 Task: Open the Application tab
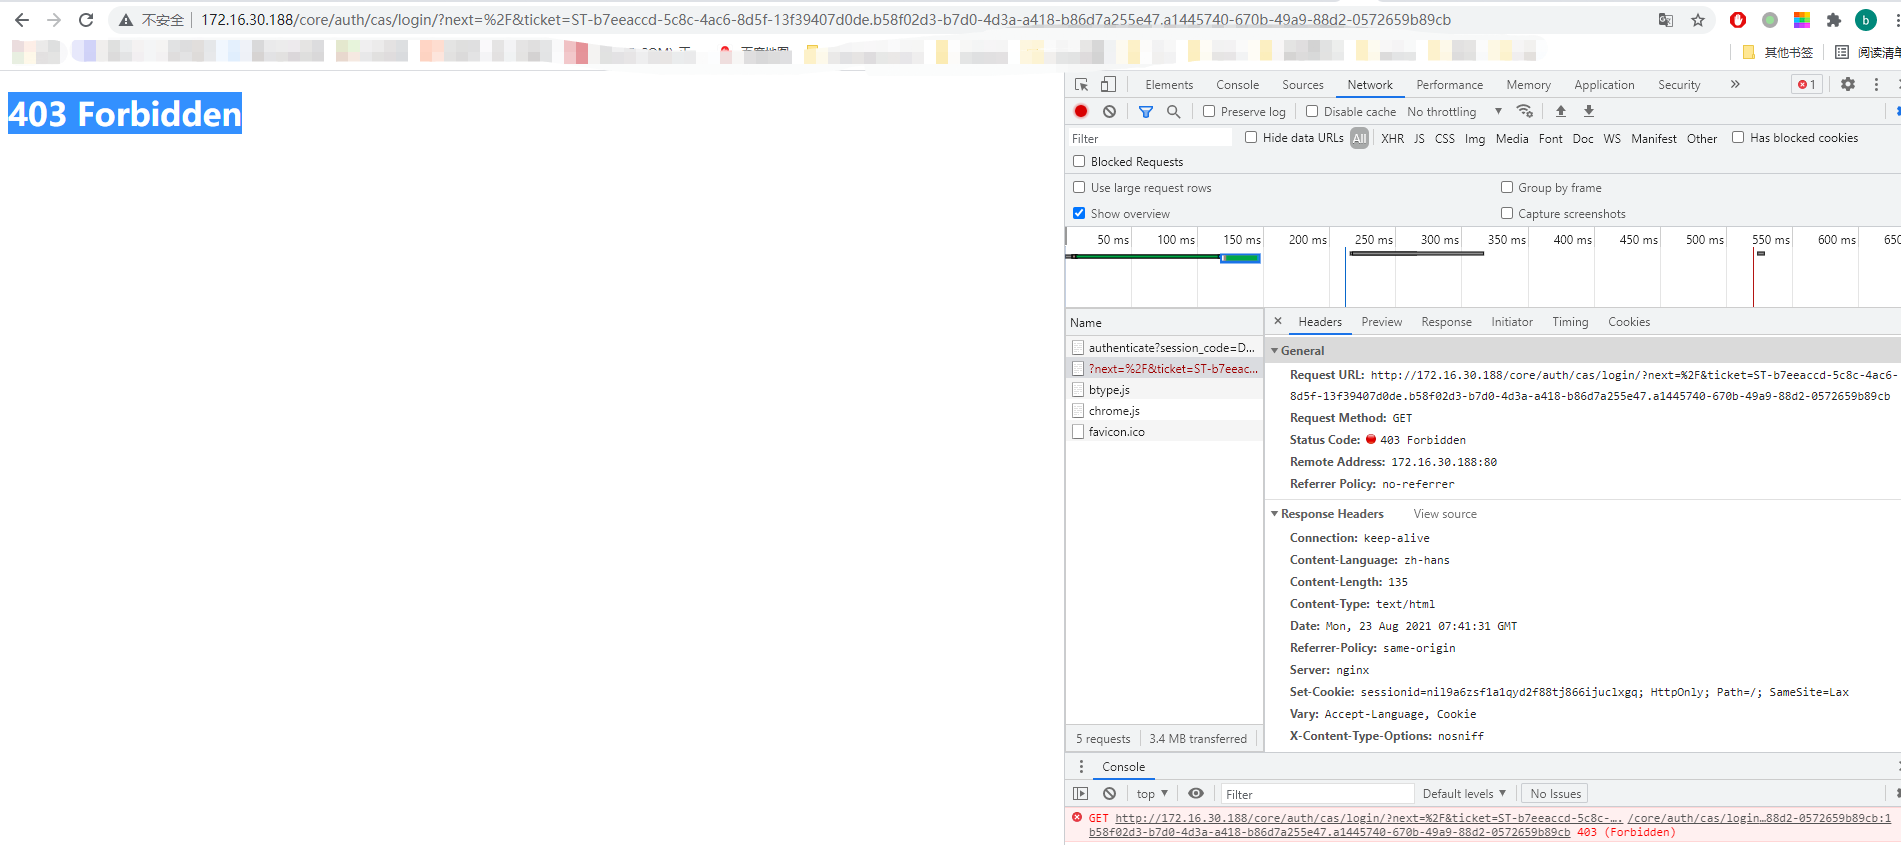1604,85
